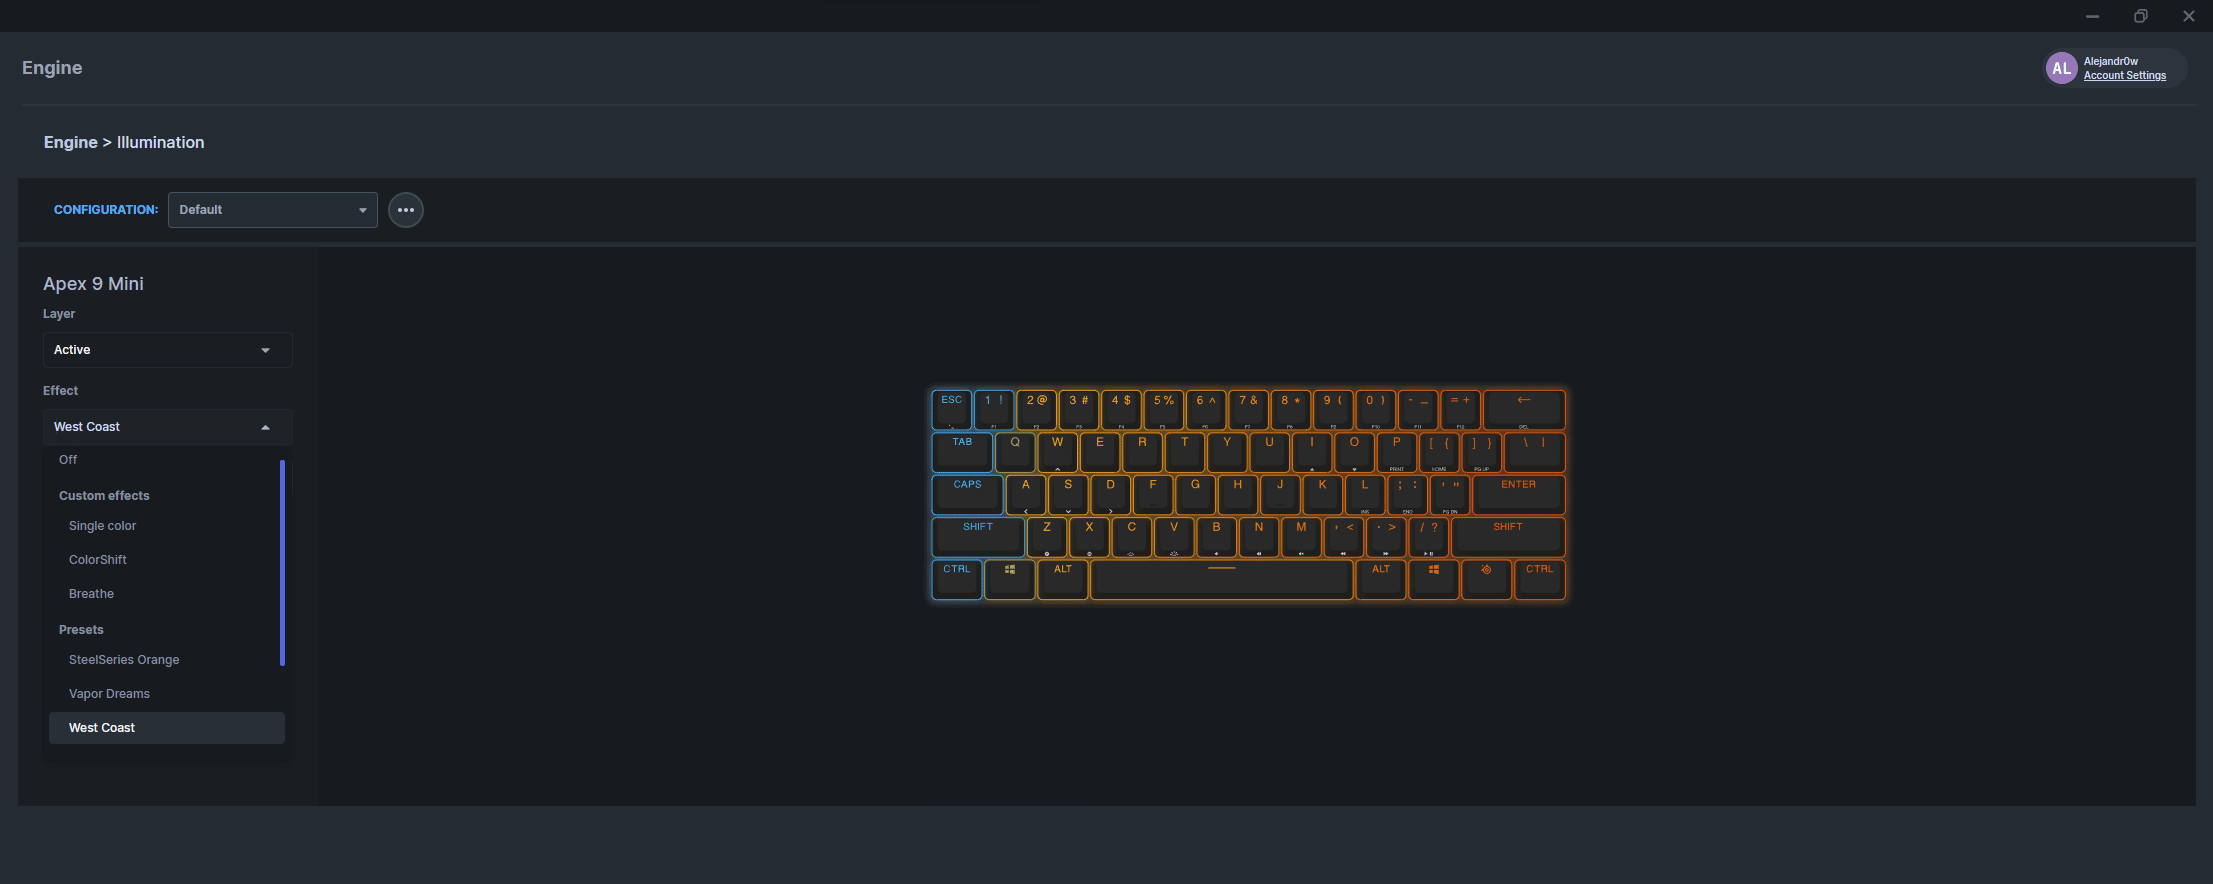Screen dimensions: 2213x884
Task: Minimize the Engine window
Action: tap(2092, 16)
